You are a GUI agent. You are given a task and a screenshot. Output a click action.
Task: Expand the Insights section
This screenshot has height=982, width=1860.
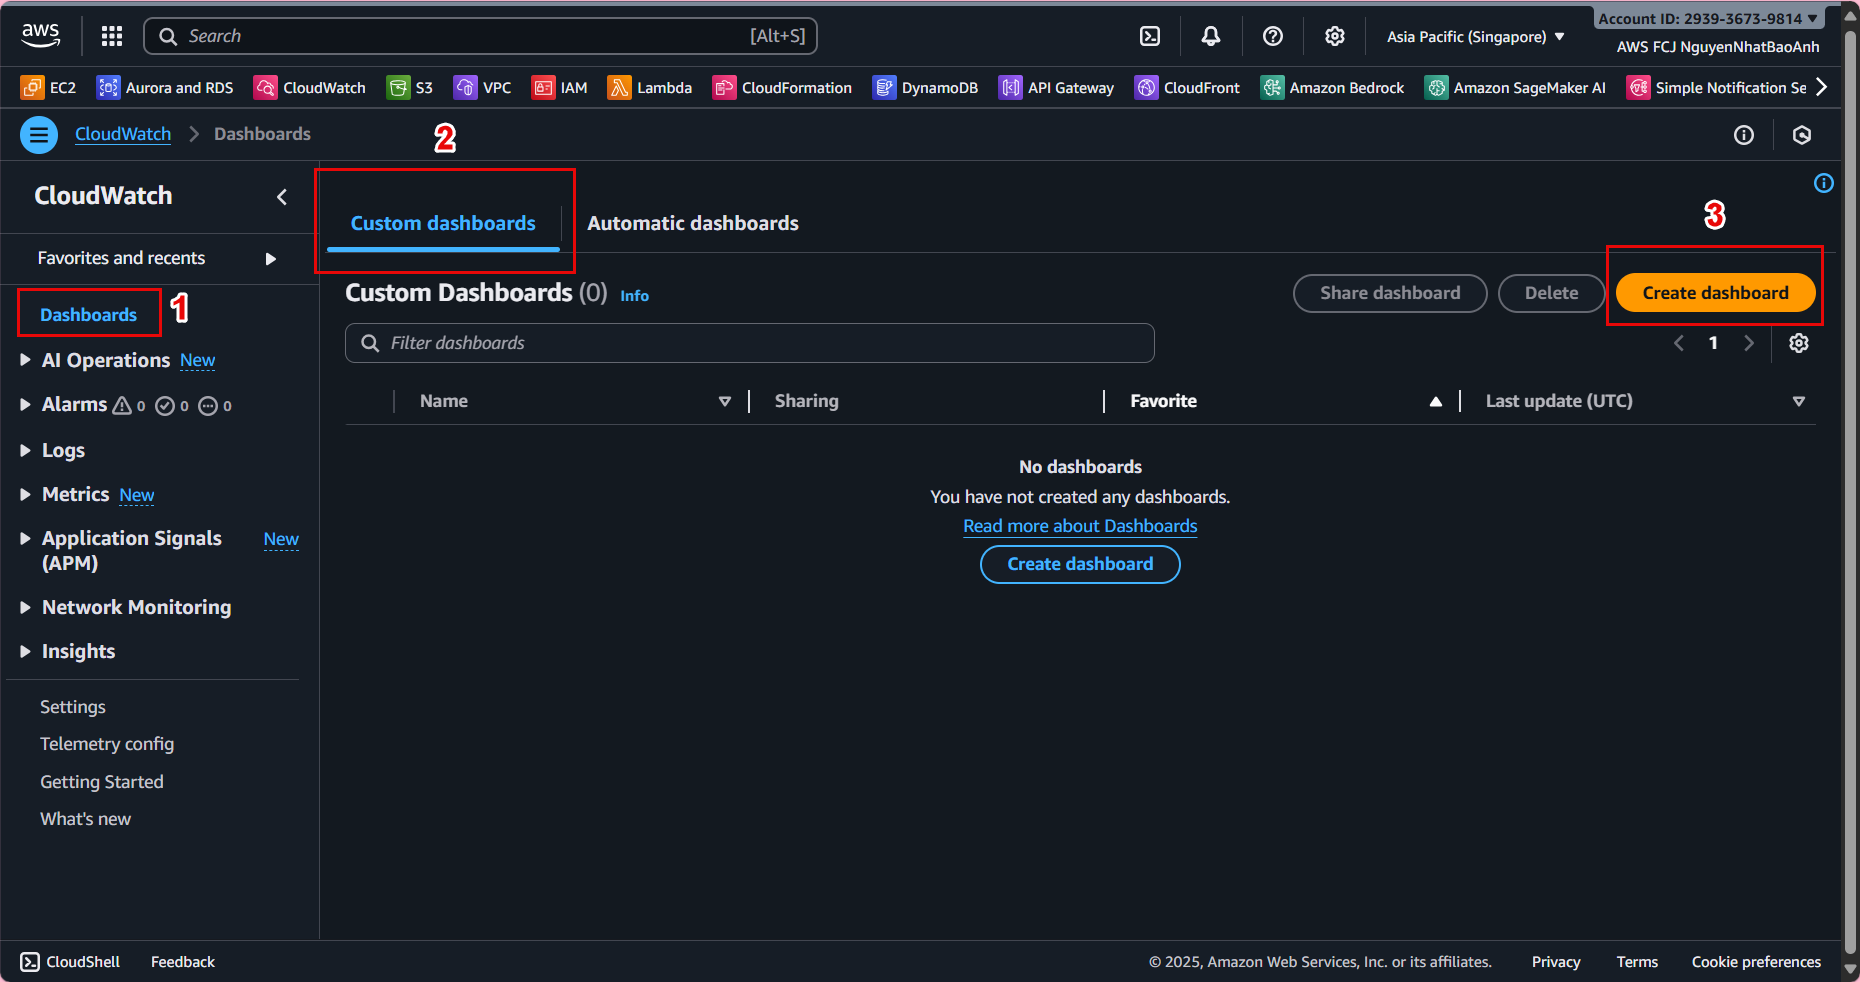pyautogui.click(x=26, y=651)
